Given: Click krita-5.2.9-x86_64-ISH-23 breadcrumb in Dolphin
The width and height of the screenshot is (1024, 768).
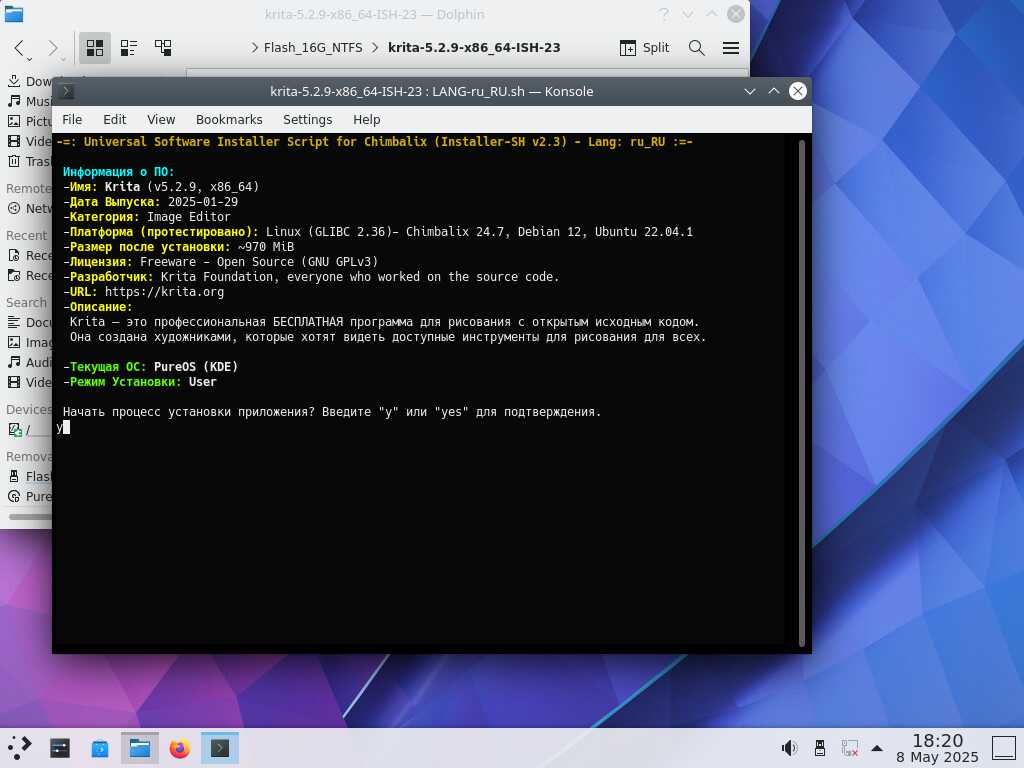Looking at the screenshot, I should tap(474, 48).
